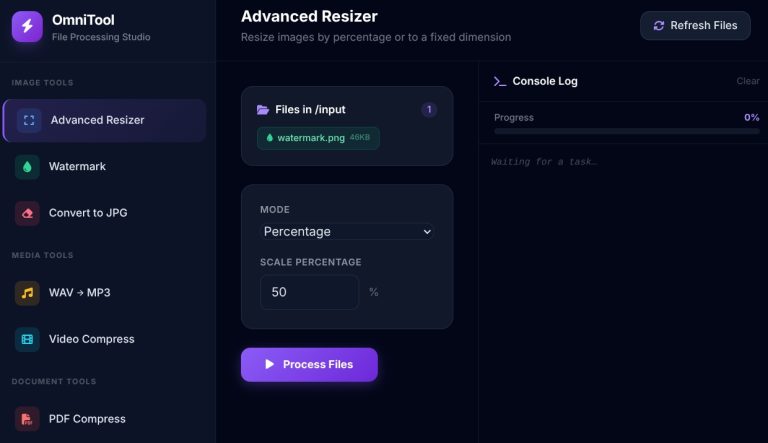Select the PDF Compress document icon
Image resolution: width=768 pixels, height=443 pixels.
(27, 419)
